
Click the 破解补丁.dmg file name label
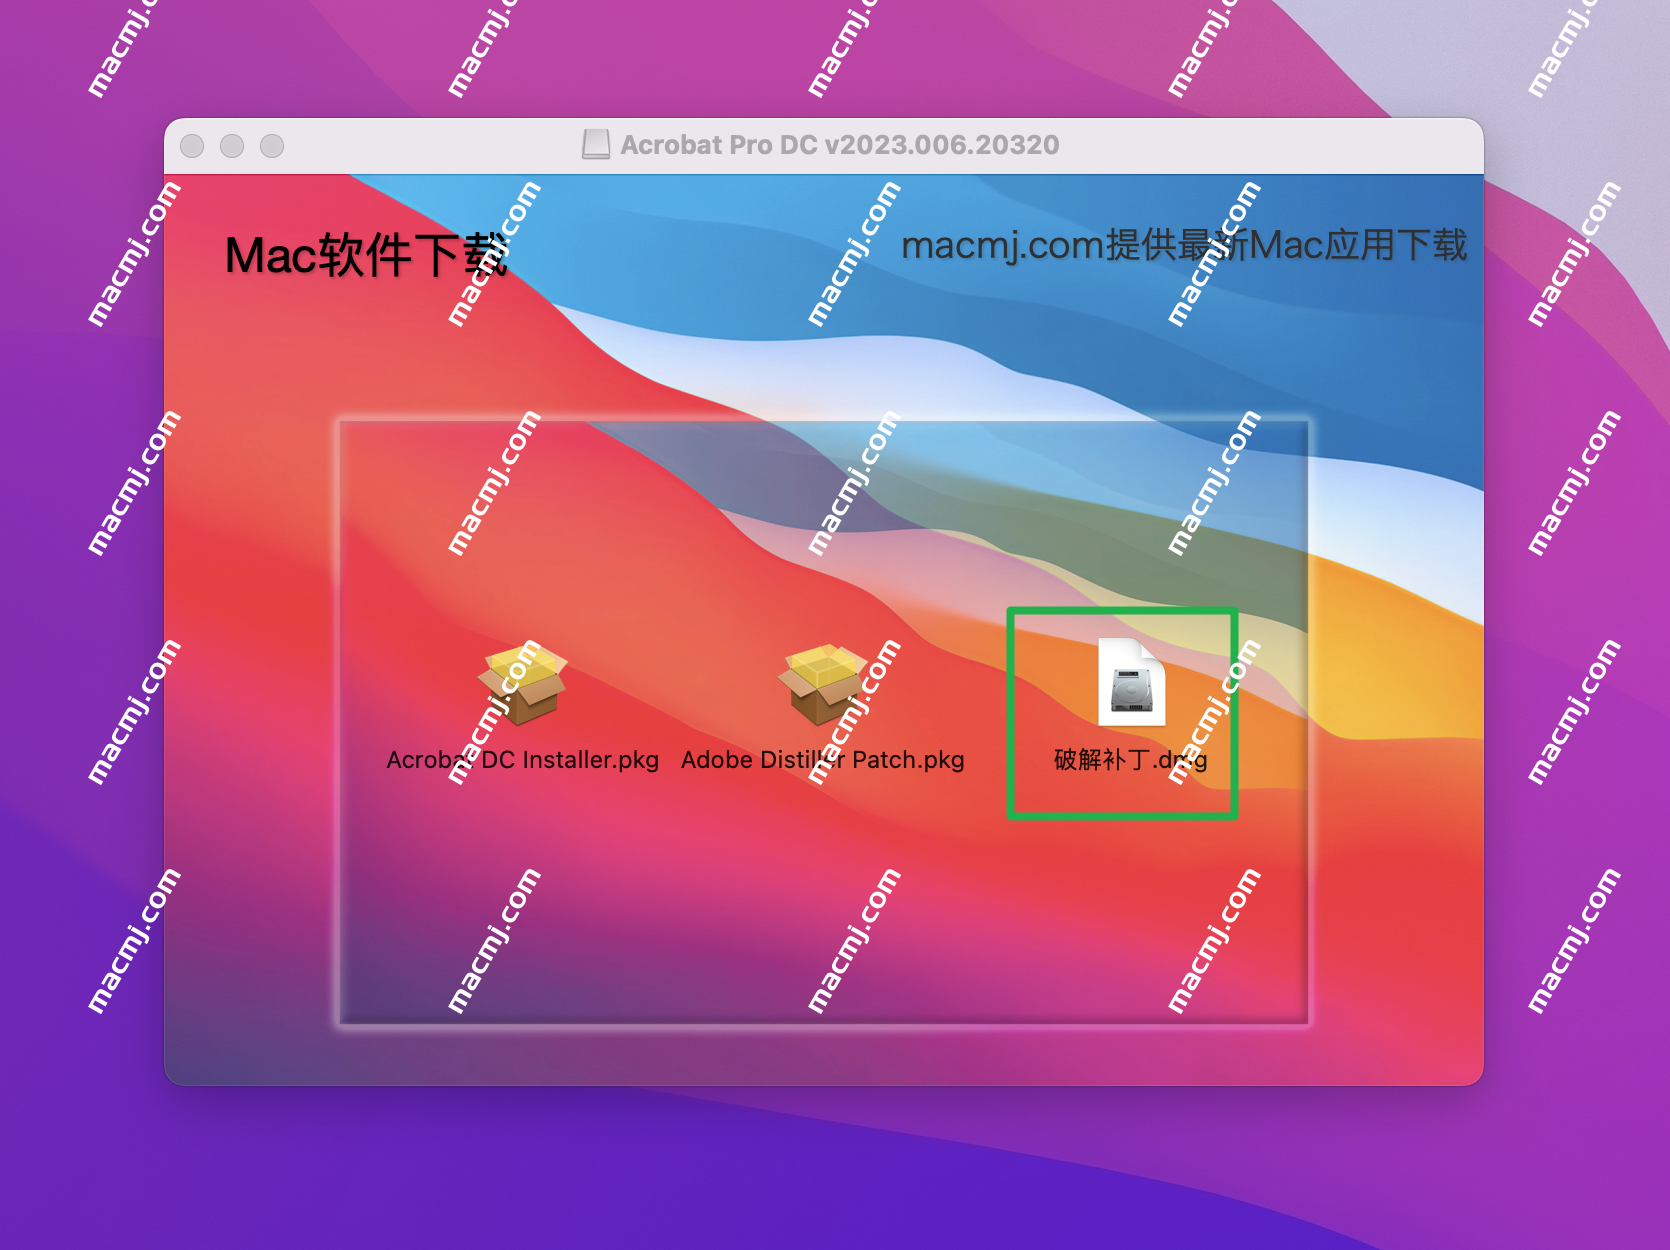pos(1131,760)
